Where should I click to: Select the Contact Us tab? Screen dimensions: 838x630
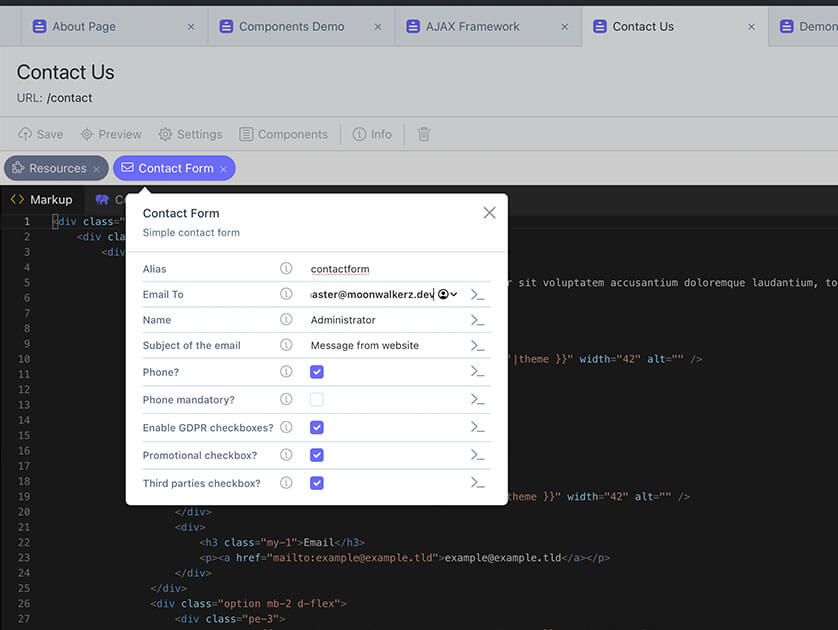[x=675, y=26]
